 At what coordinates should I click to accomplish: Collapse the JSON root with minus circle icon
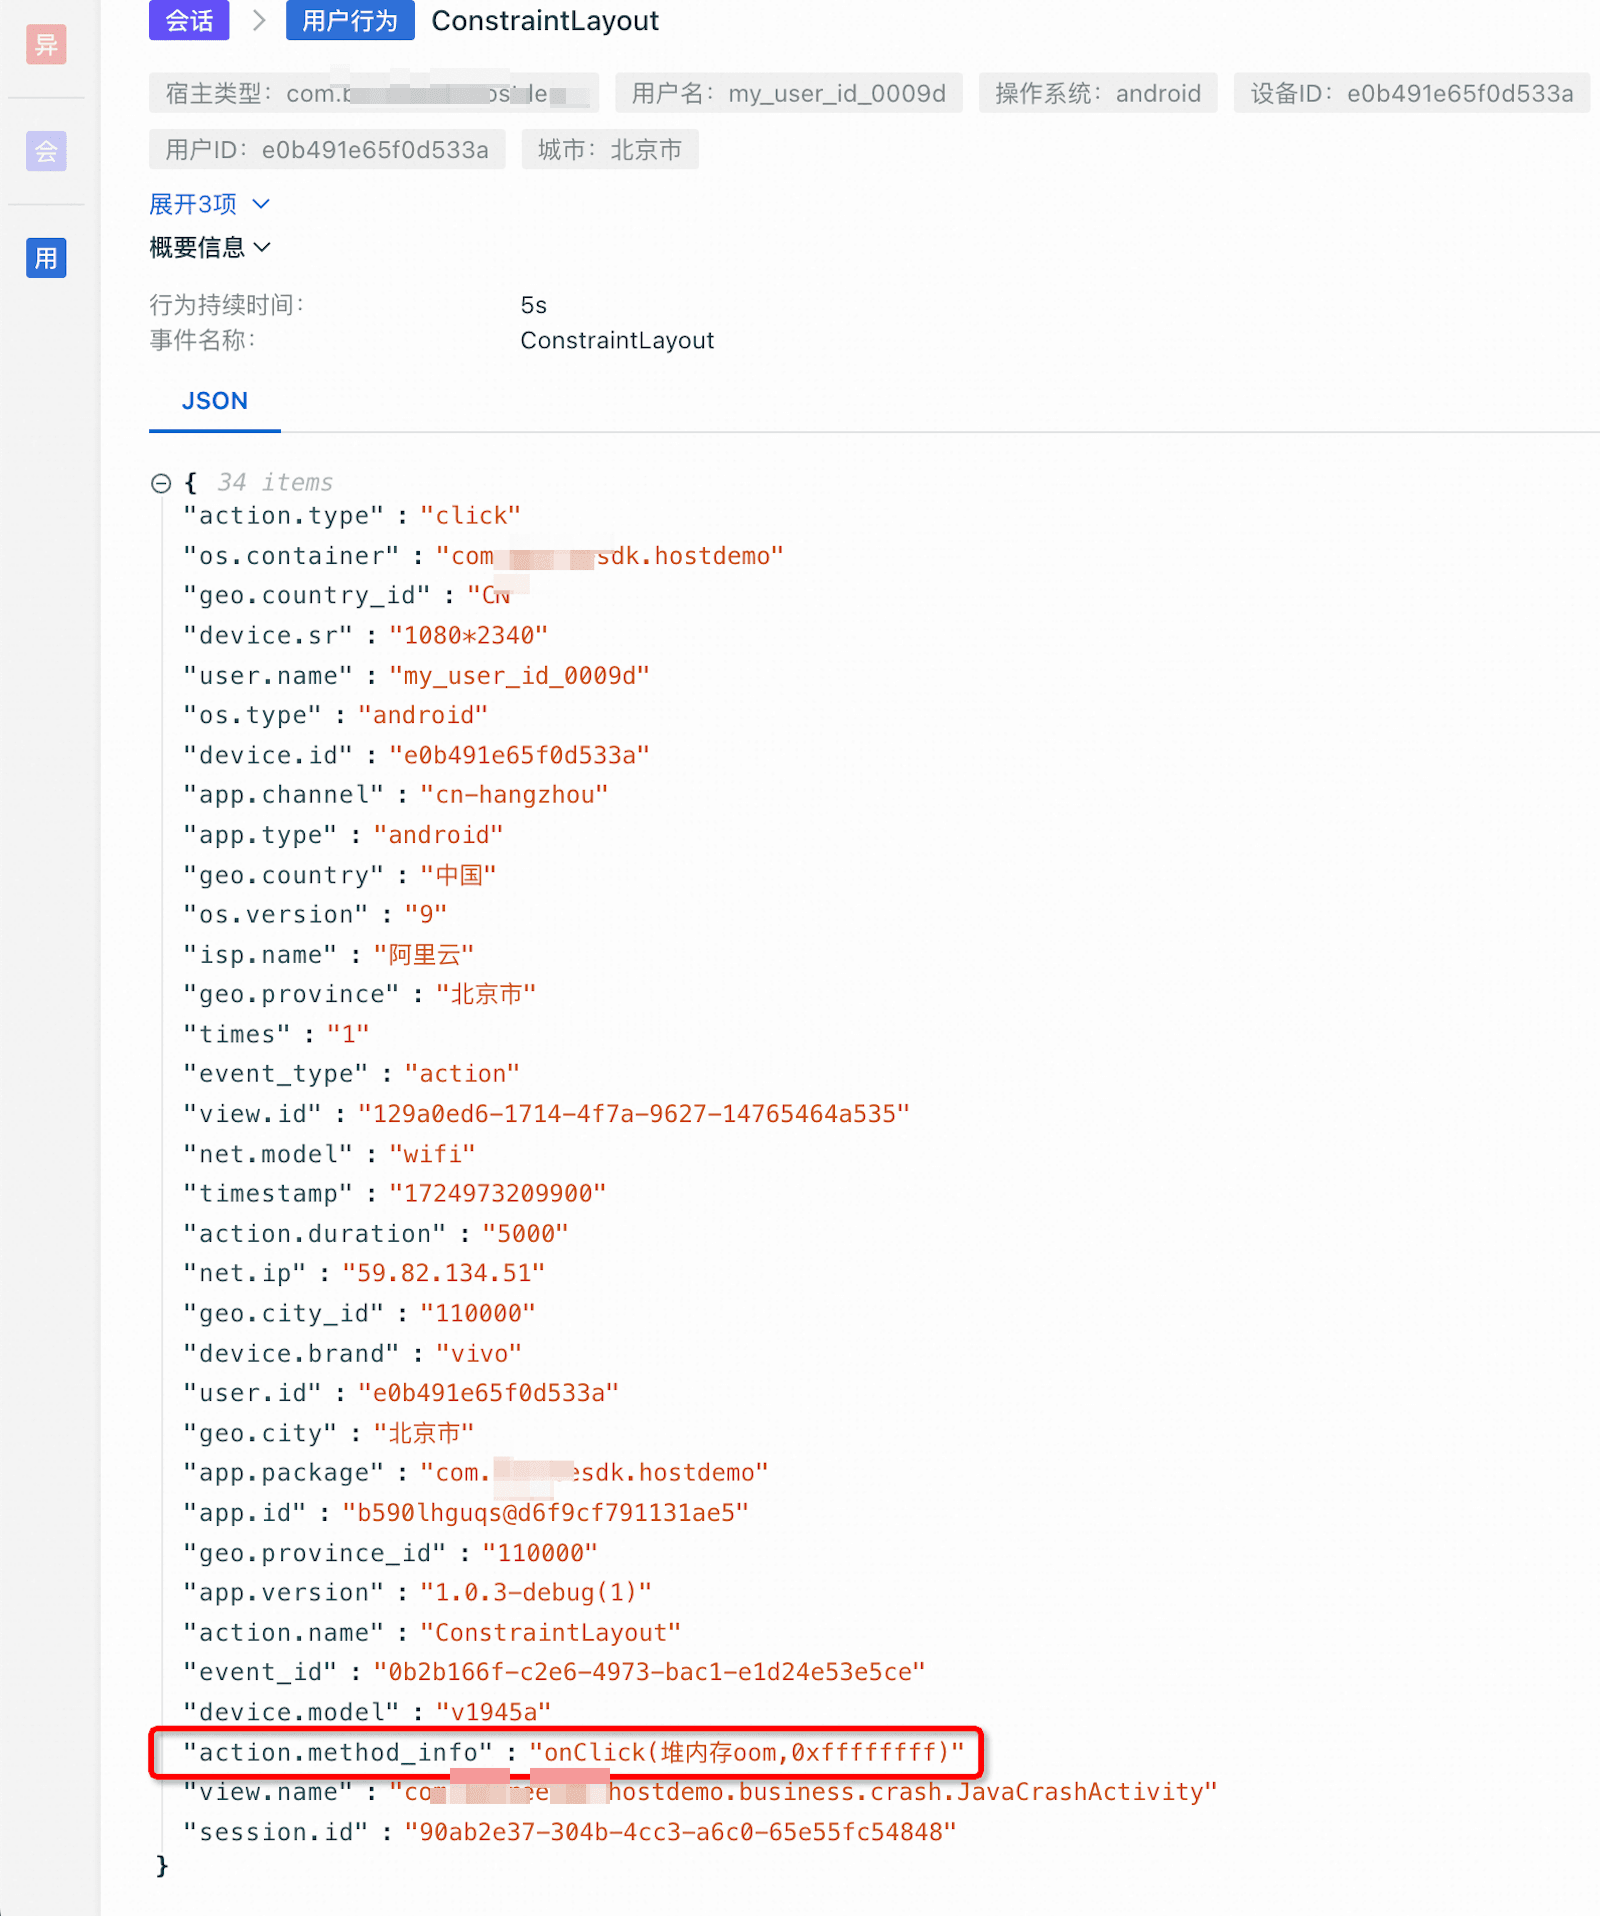pos(161,484)
